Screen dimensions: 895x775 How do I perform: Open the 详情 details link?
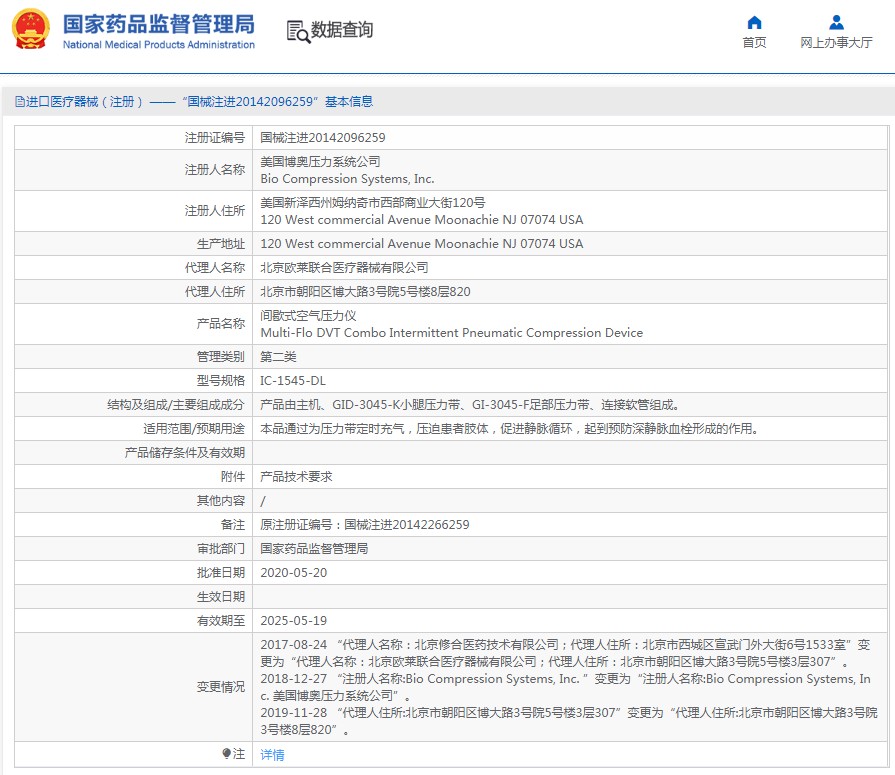[272, 754]
